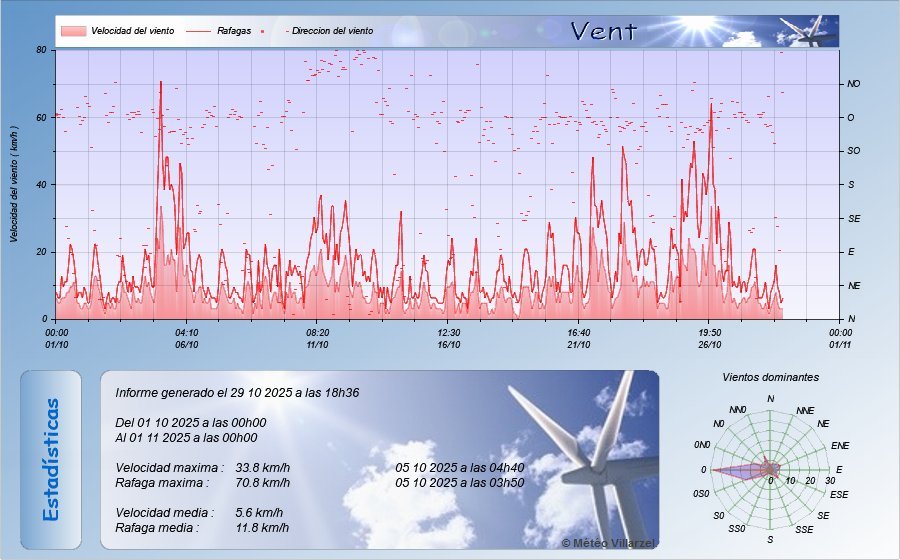Click the 12:30 16/10 time axis marker
Screen dimensions: 900x560
(449, 338)
